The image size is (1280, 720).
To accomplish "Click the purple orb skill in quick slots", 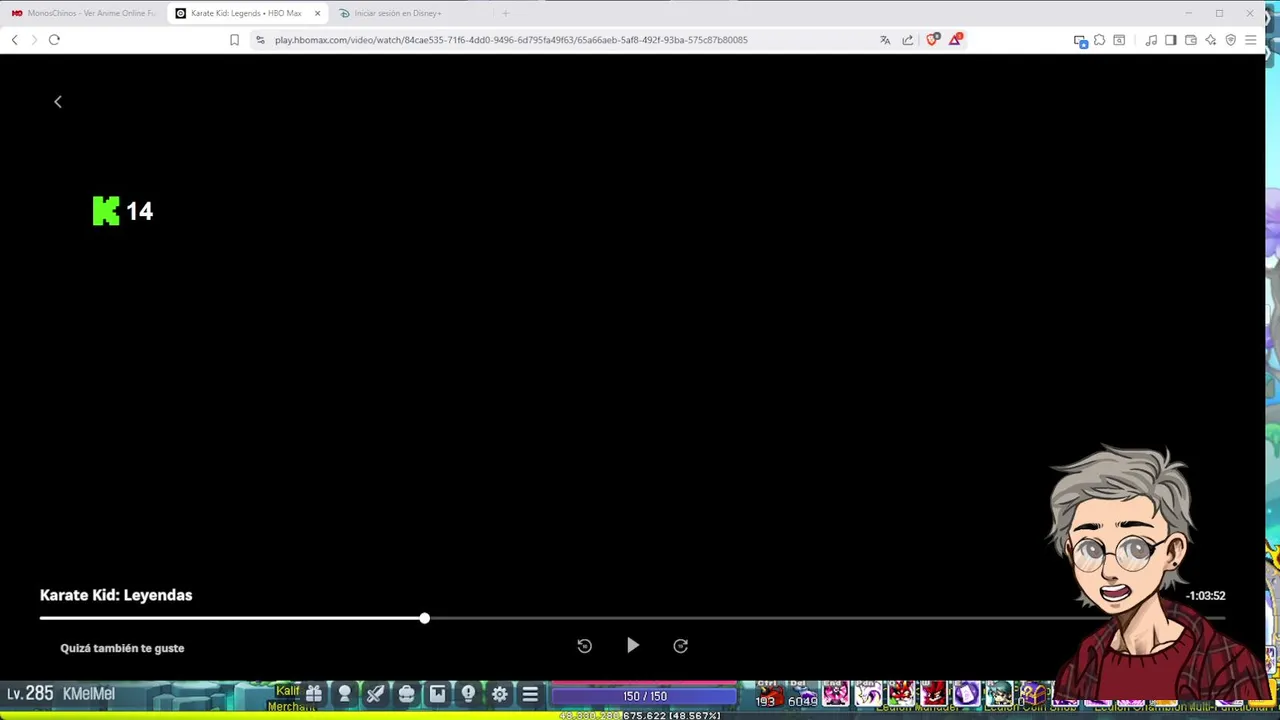I will pos(966,694).
